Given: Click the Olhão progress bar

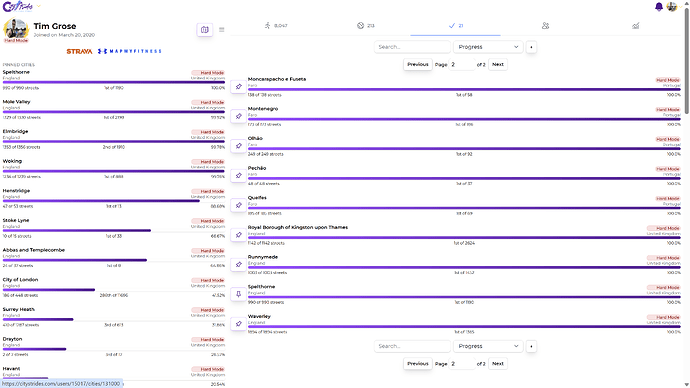Looking at the screenshot, I should click(x=464, y=149).
